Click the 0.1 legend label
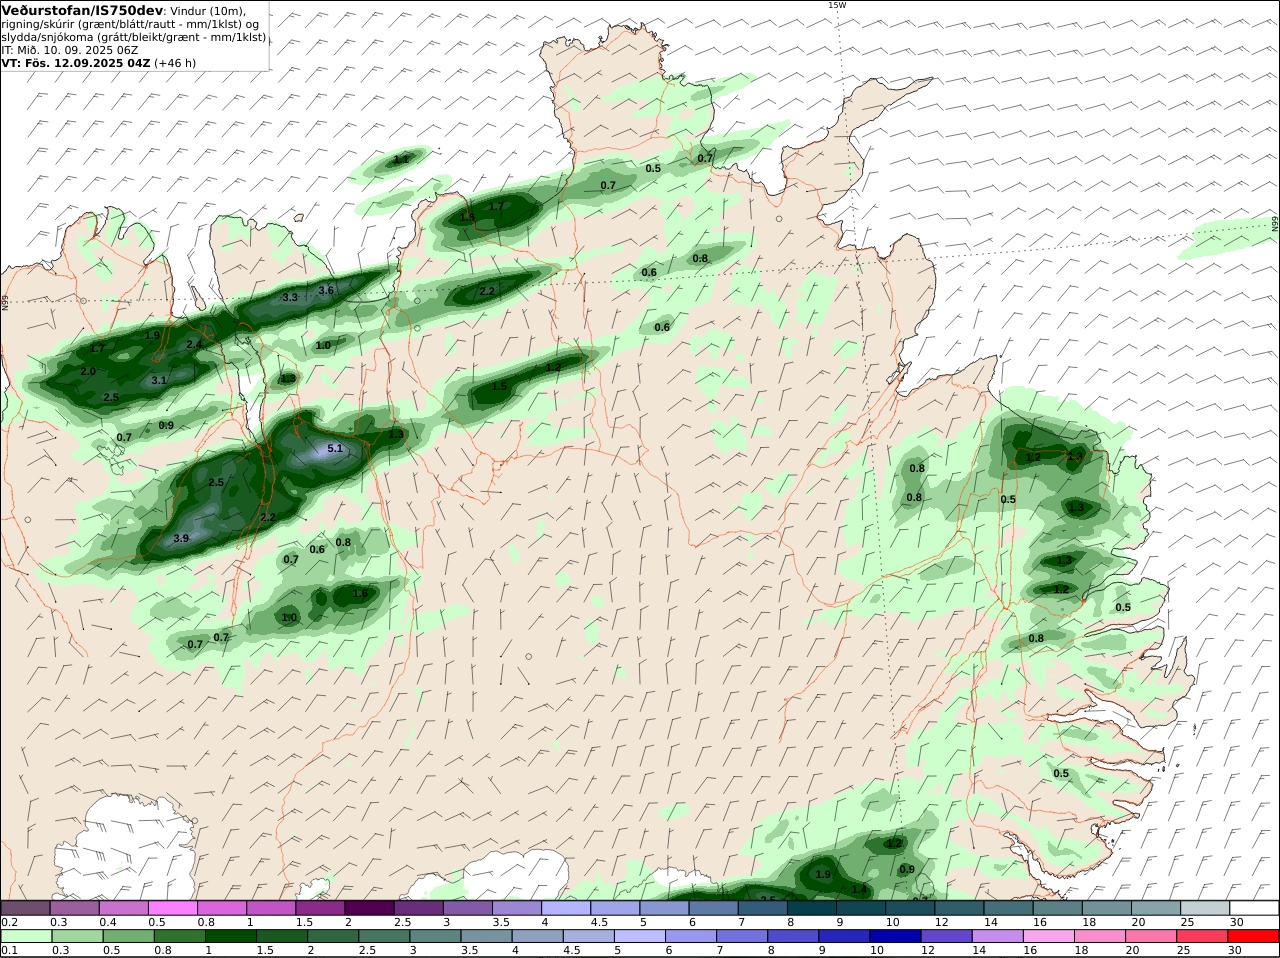Image resolution: width=1280 pixels, height=958 pixels. [x=9, y=950]
